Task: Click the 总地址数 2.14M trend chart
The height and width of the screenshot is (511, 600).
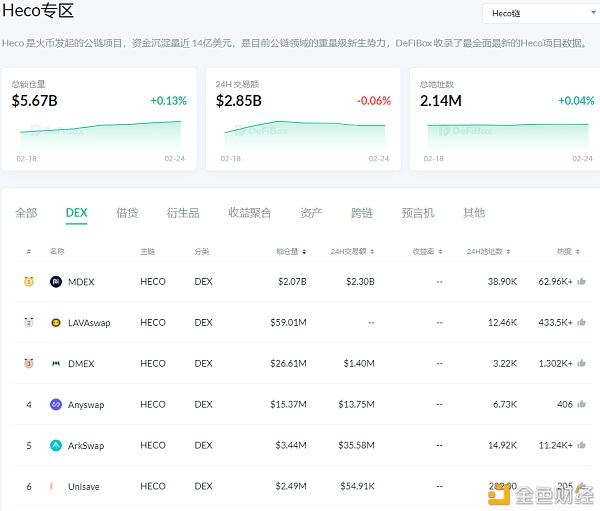Action: tap(508, 136)
